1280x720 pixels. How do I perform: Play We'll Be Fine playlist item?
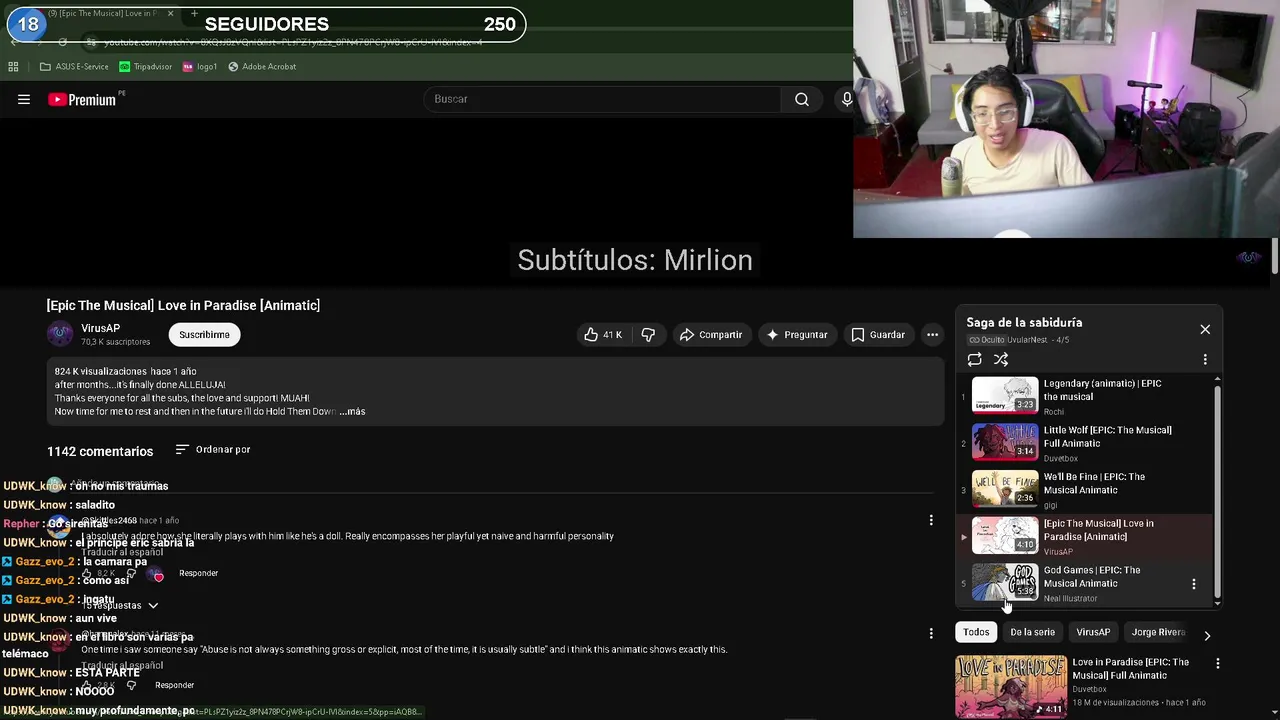tap(1084, 490)
